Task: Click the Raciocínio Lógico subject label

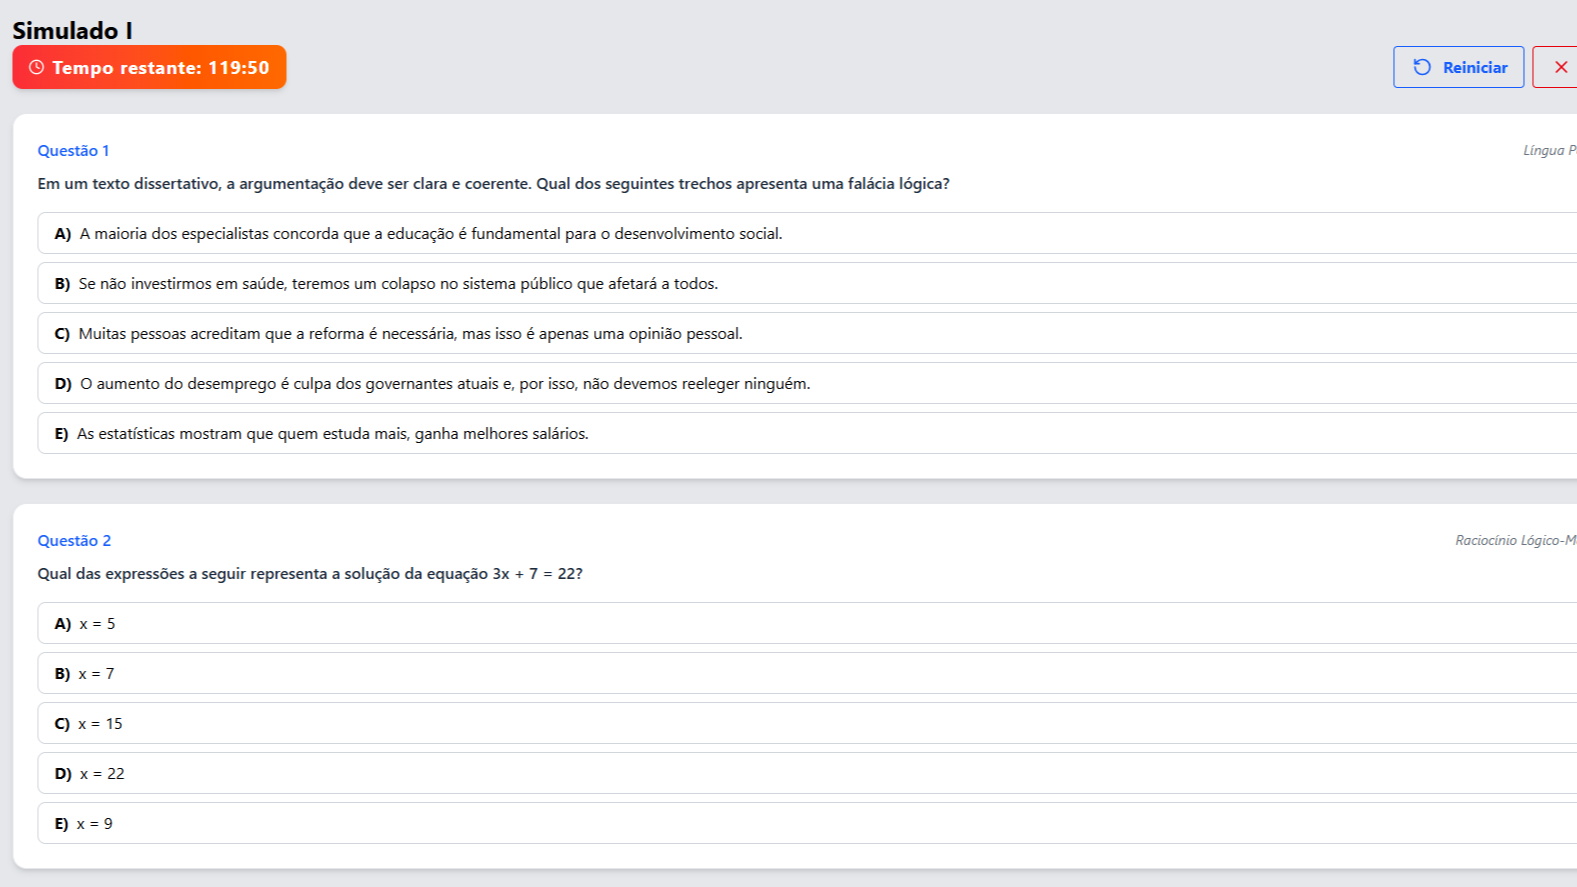Action: click(x=1514, y=541)
